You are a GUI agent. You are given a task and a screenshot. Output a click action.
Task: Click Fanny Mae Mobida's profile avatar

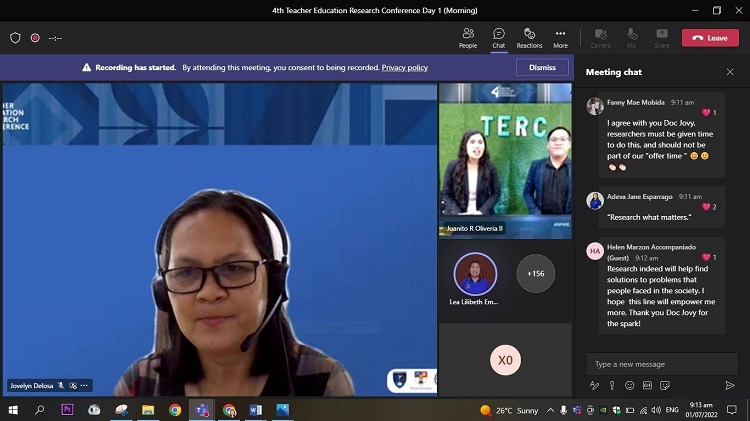click(595, 106)
